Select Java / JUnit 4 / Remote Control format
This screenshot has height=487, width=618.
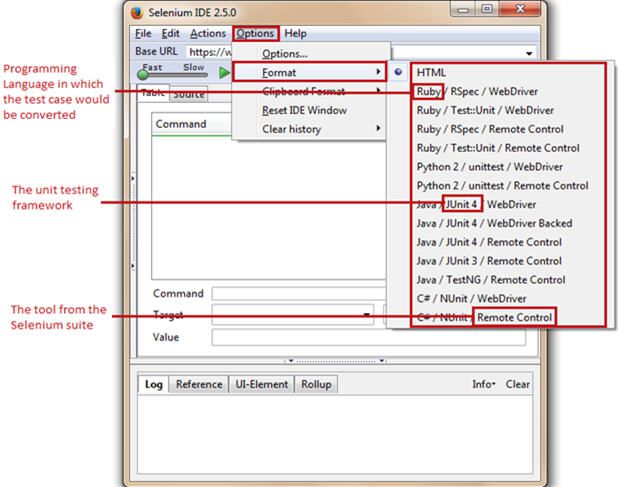pyautogui.click(x=489, y=242)
